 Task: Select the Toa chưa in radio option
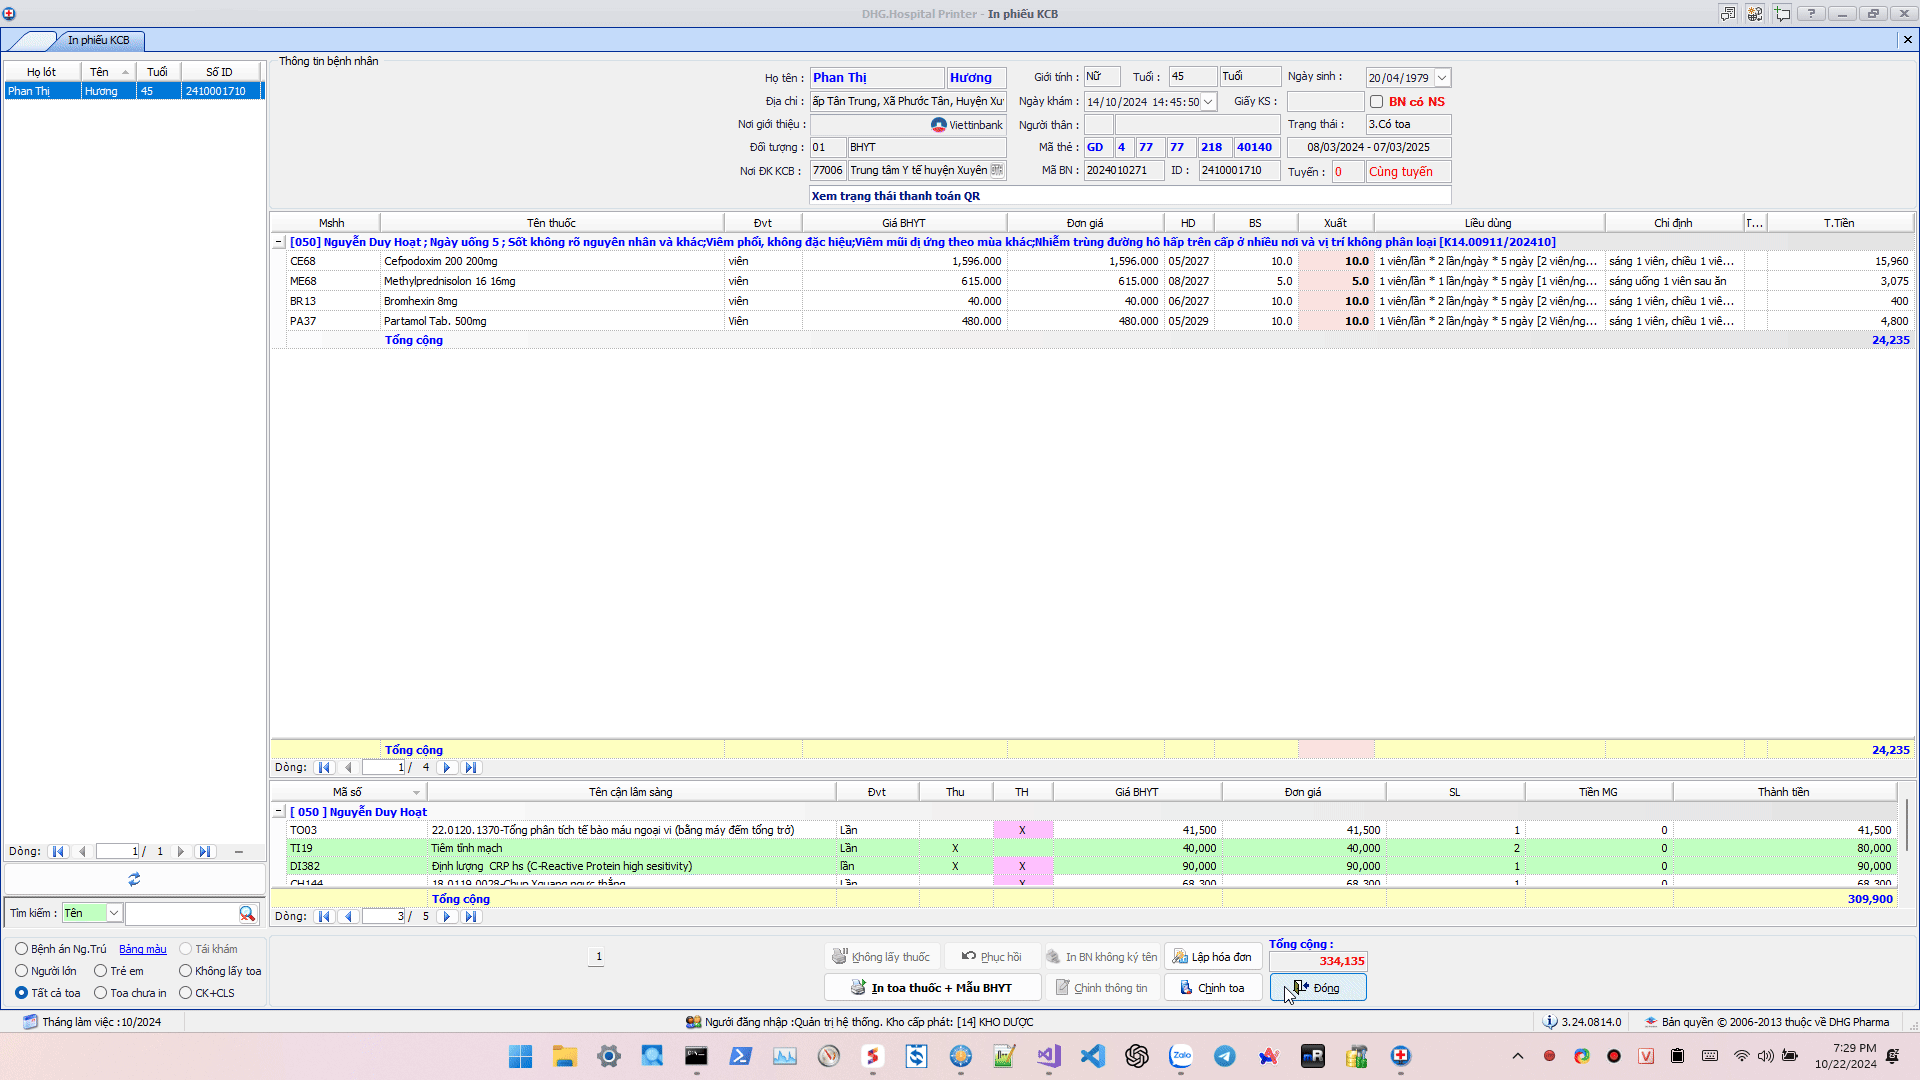tap(101, 993)
